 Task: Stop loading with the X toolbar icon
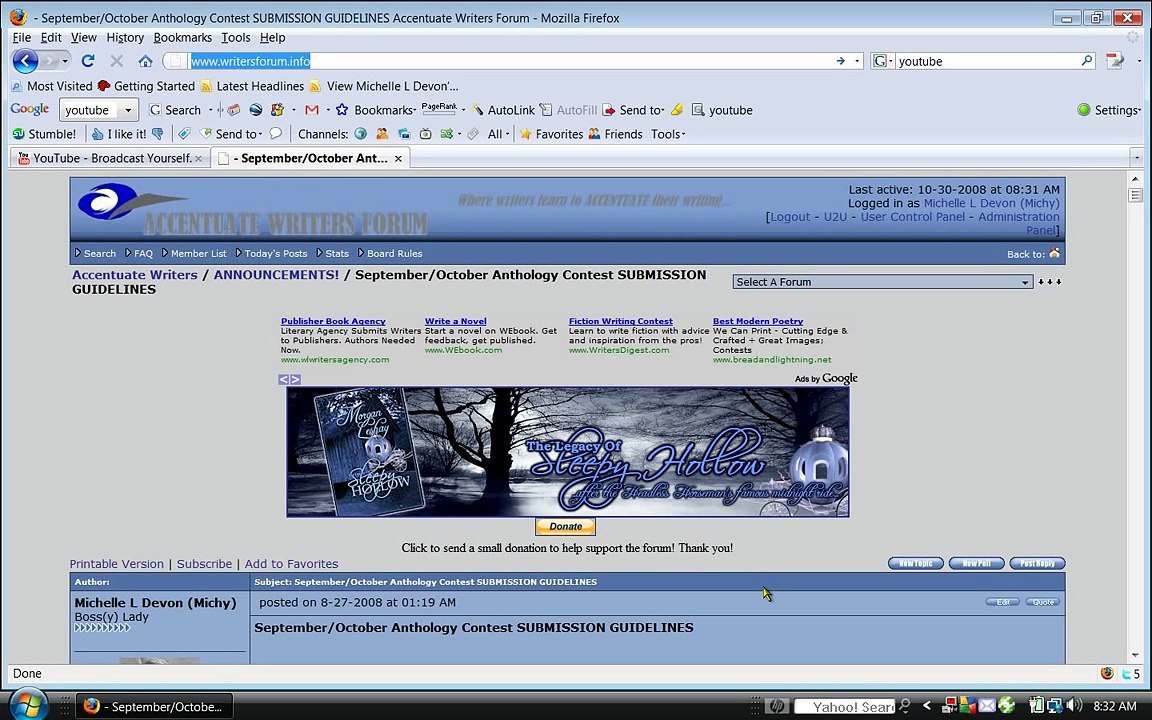pyautogui.click(x=116, y=61)
